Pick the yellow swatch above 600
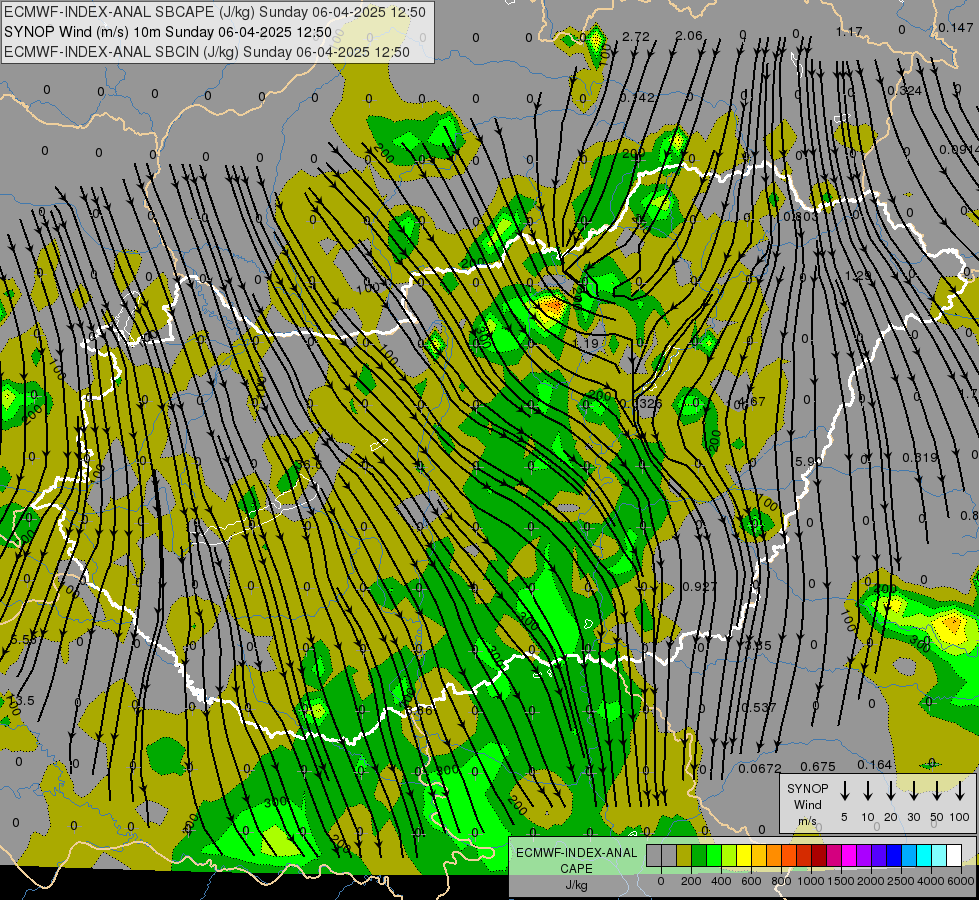979x900 pixels. point(744,855)
